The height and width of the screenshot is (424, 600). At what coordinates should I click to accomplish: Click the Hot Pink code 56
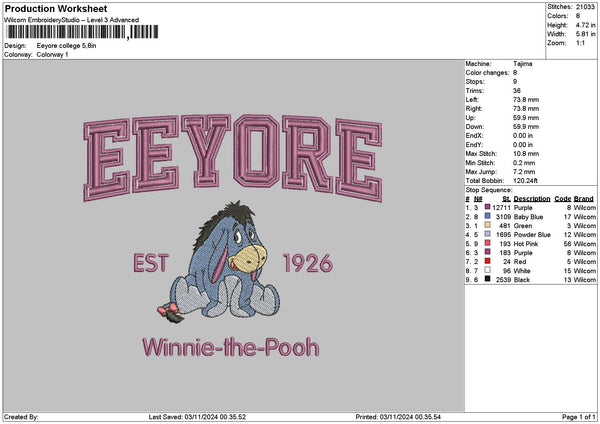point(567,244)
